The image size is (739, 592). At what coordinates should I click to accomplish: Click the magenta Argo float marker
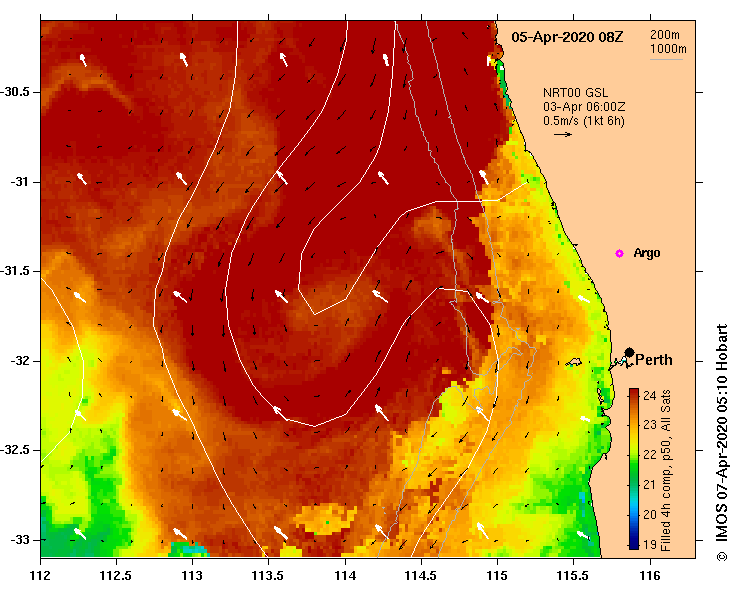tap(619, 254)
